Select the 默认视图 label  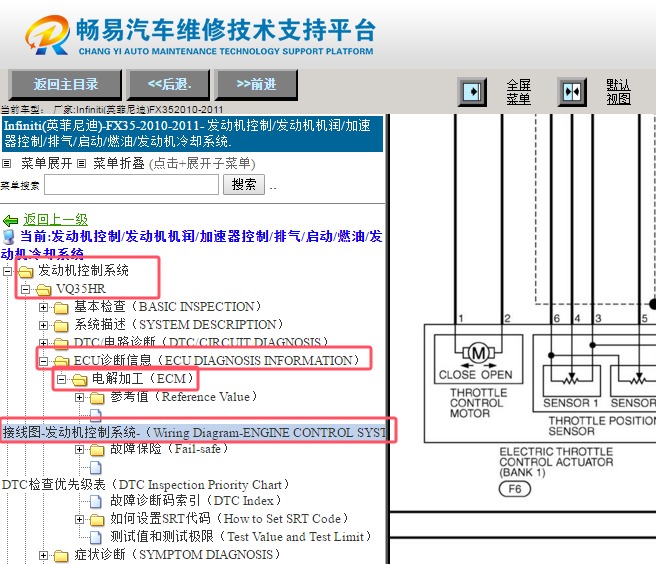619,92
